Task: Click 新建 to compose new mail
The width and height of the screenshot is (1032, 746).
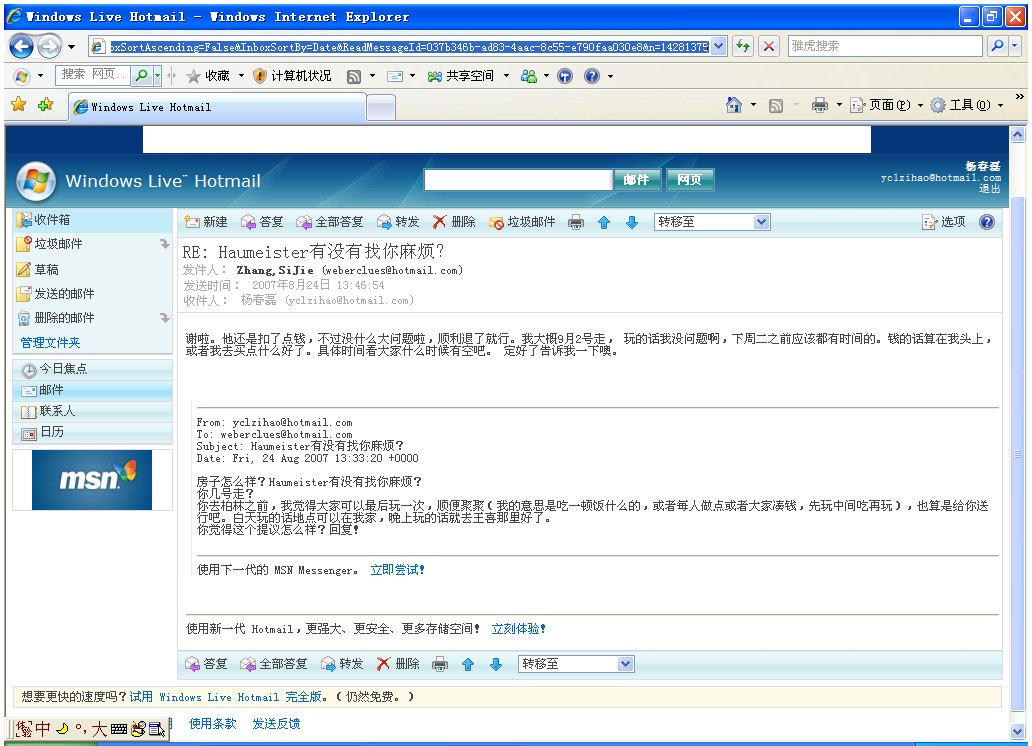Action: click(206, 222)
